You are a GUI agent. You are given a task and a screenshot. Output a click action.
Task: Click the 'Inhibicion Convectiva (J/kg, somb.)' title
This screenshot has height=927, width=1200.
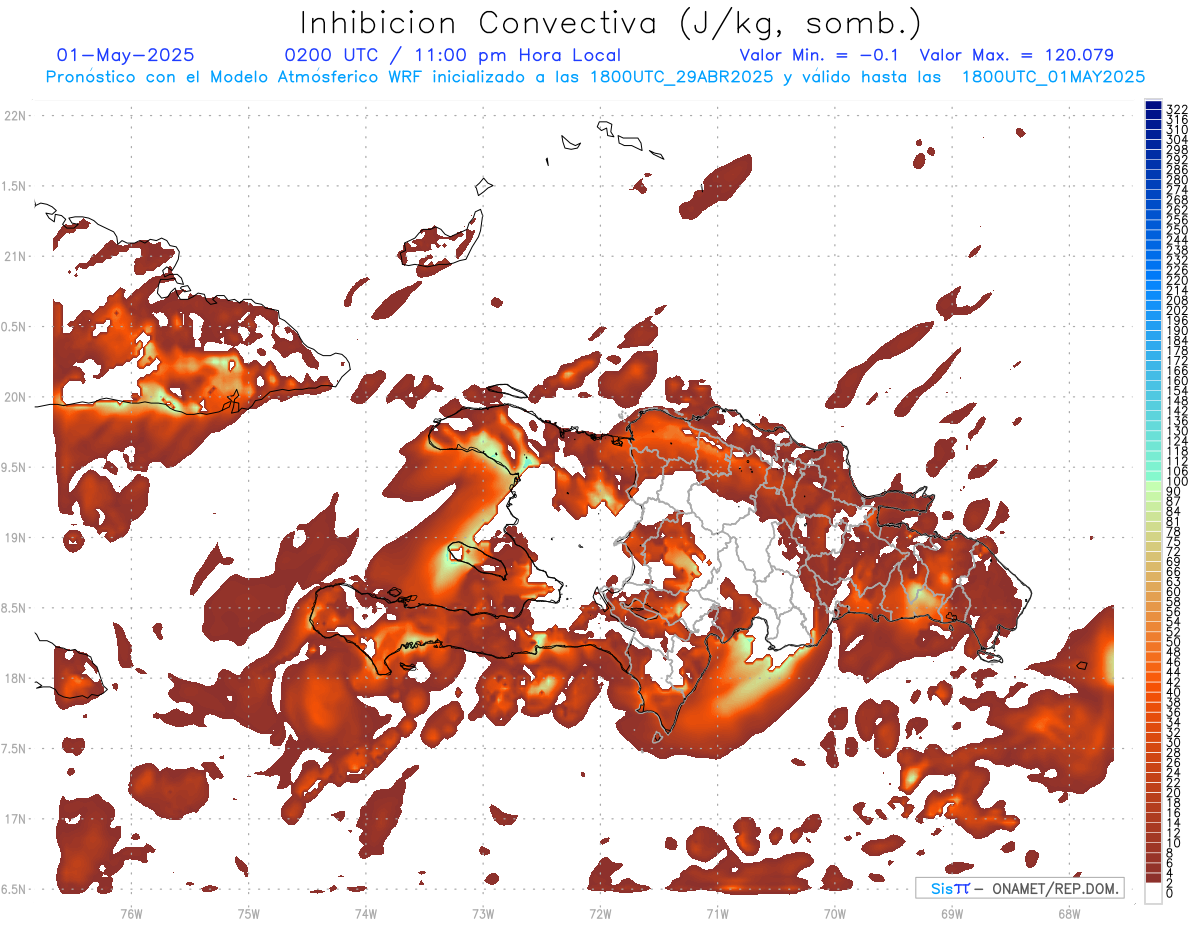611,23
